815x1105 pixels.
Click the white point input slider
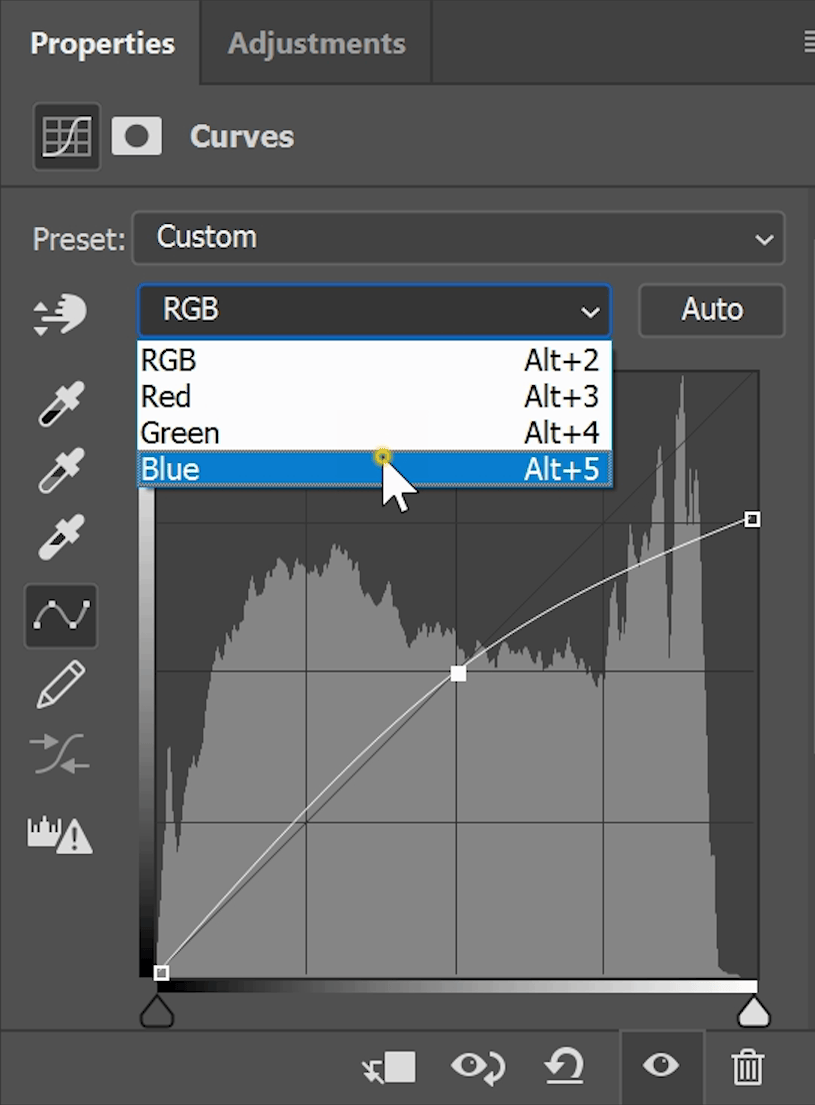[753, 1012]
